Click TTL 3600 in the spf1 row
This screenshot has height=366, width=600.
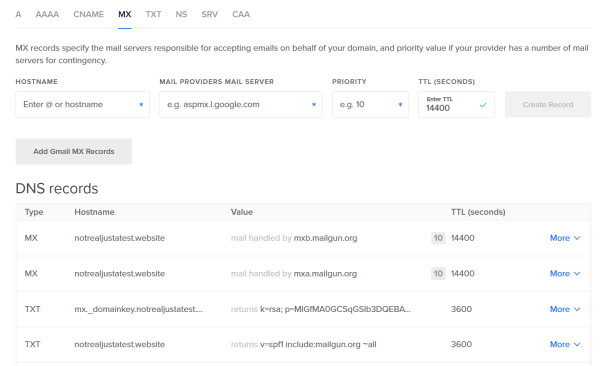[461, 344]
